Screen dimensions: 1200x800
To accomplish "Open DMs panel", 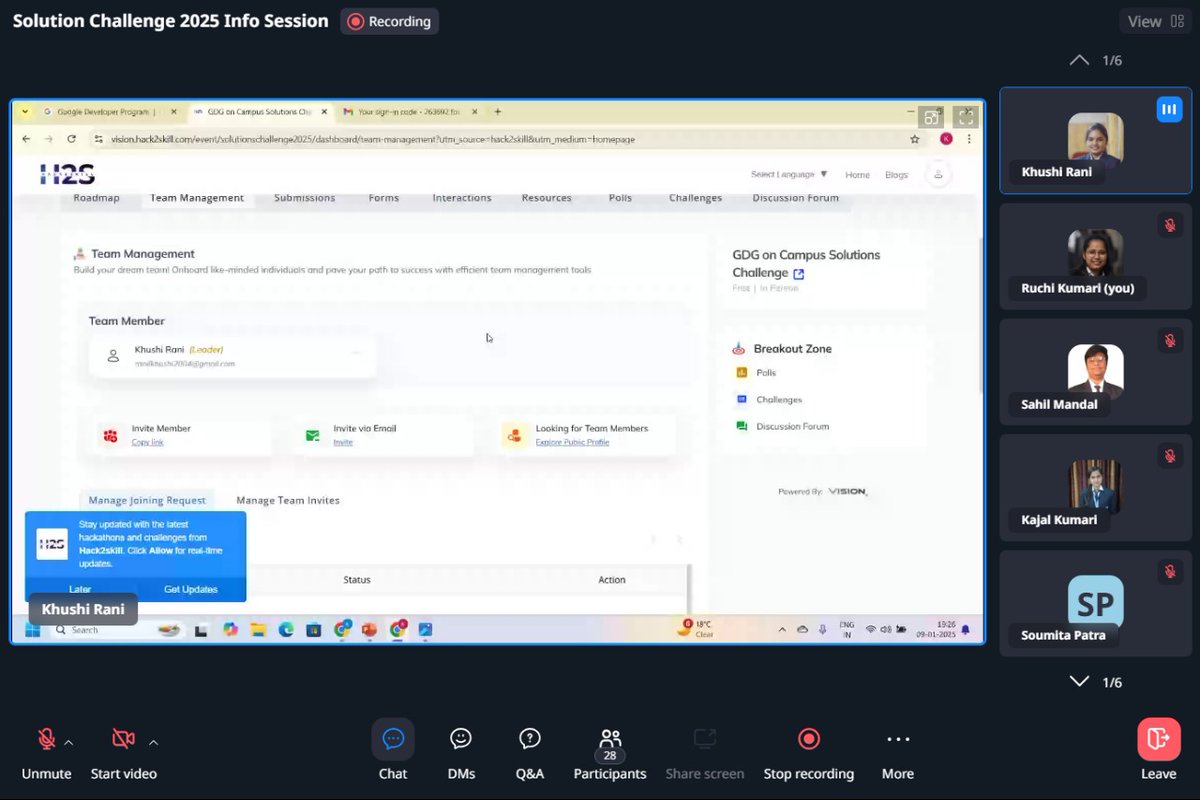I will click(x=461, y=751).
